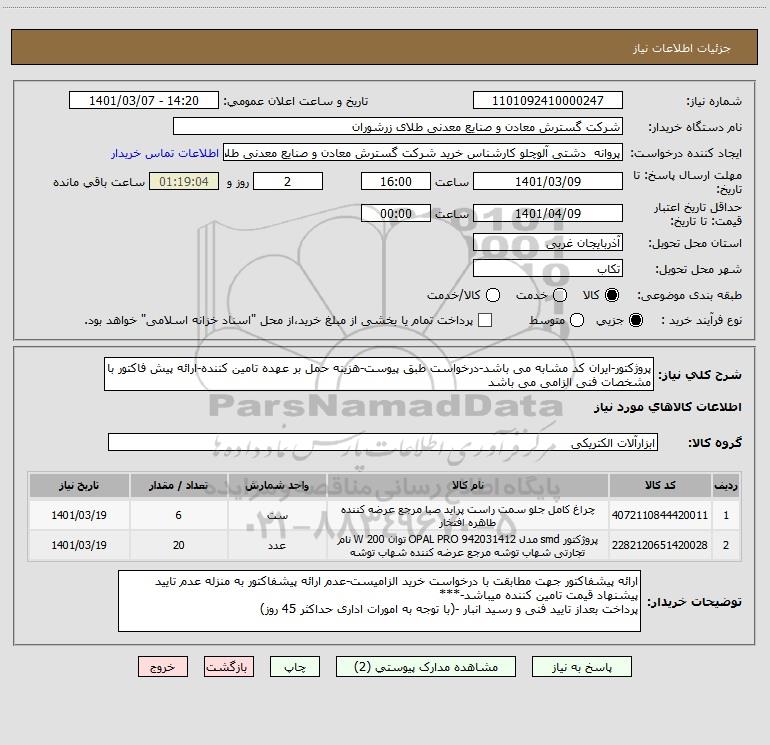
Task: Click the quantity cell 6
Action: [179, 515]
